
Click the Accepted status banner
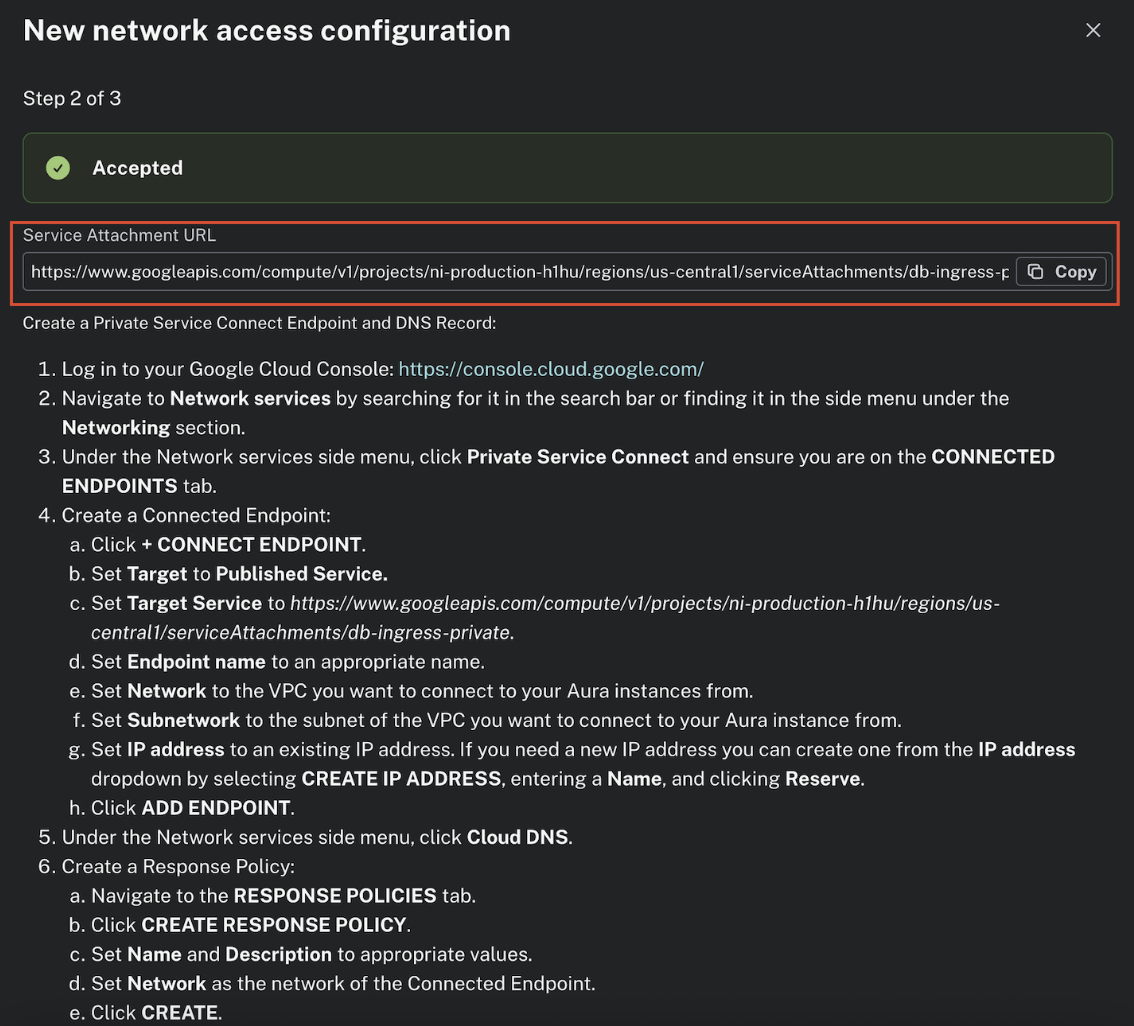click(567, 168)
